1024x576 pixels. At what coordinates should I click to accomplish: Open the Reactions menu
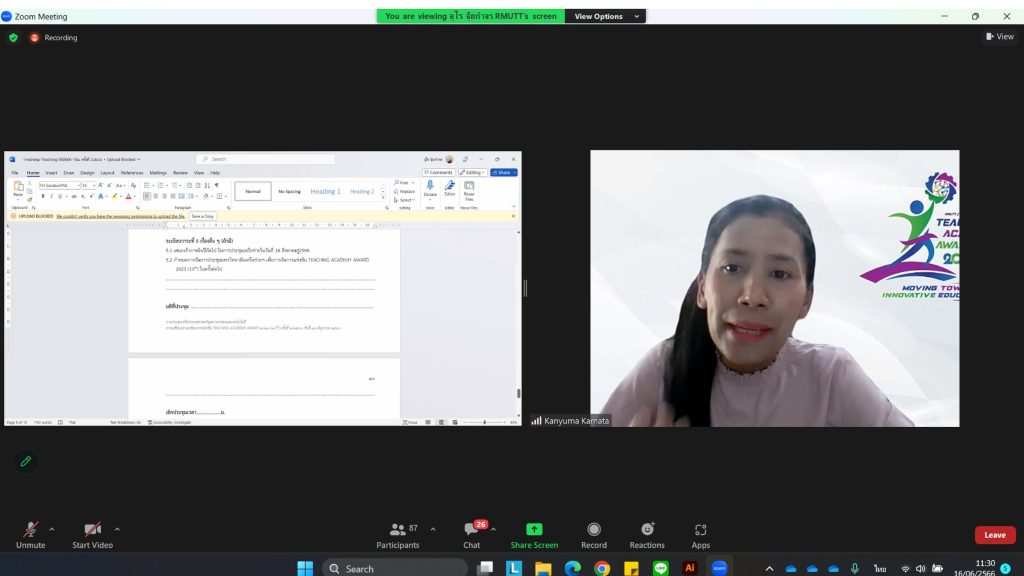point(647,531)
